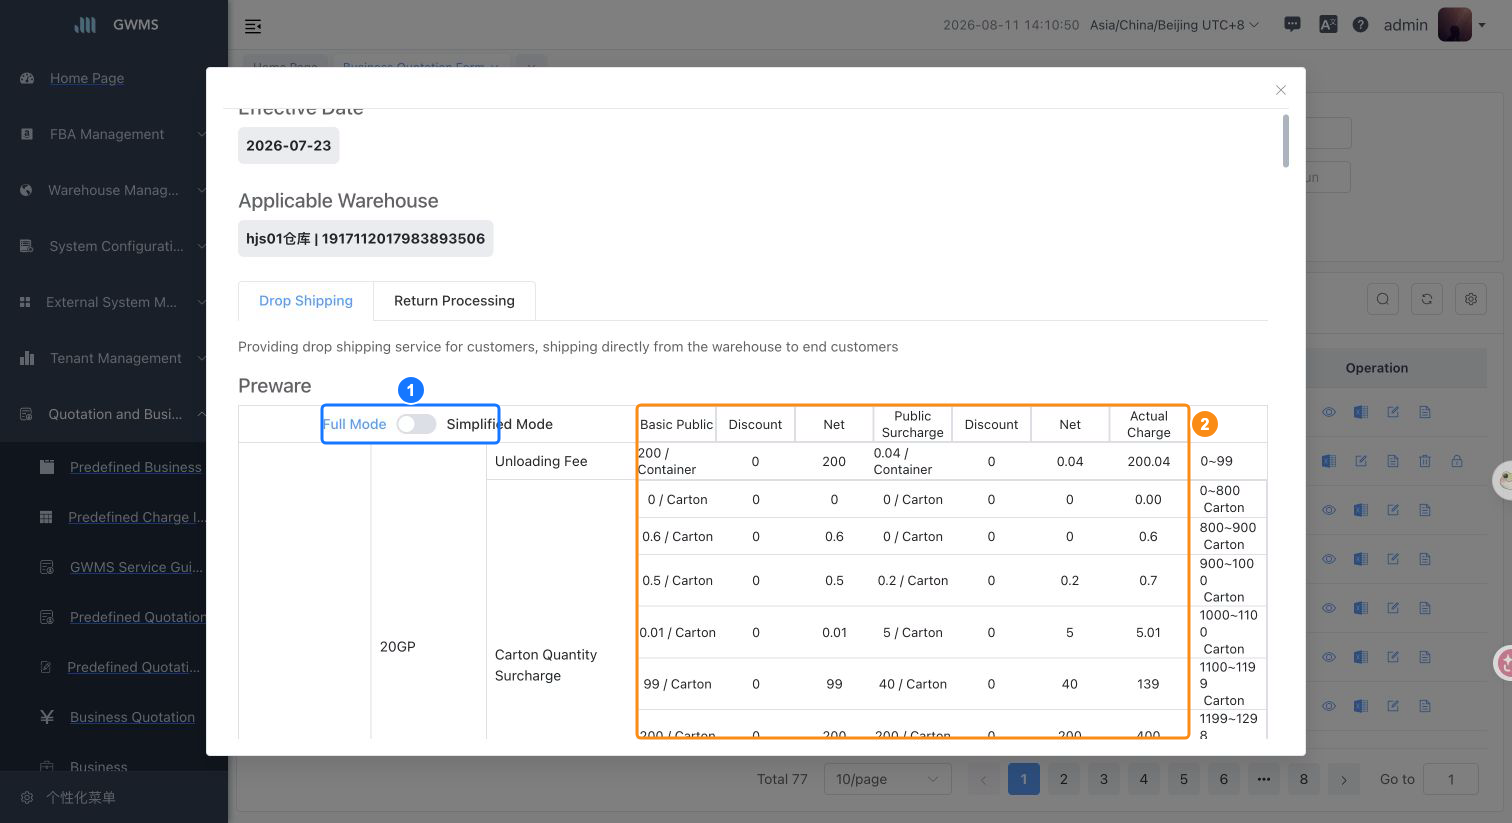Click the yen icon beside Business Quotation
This screenshot has width=1512, height=823.
coord(46,717)
